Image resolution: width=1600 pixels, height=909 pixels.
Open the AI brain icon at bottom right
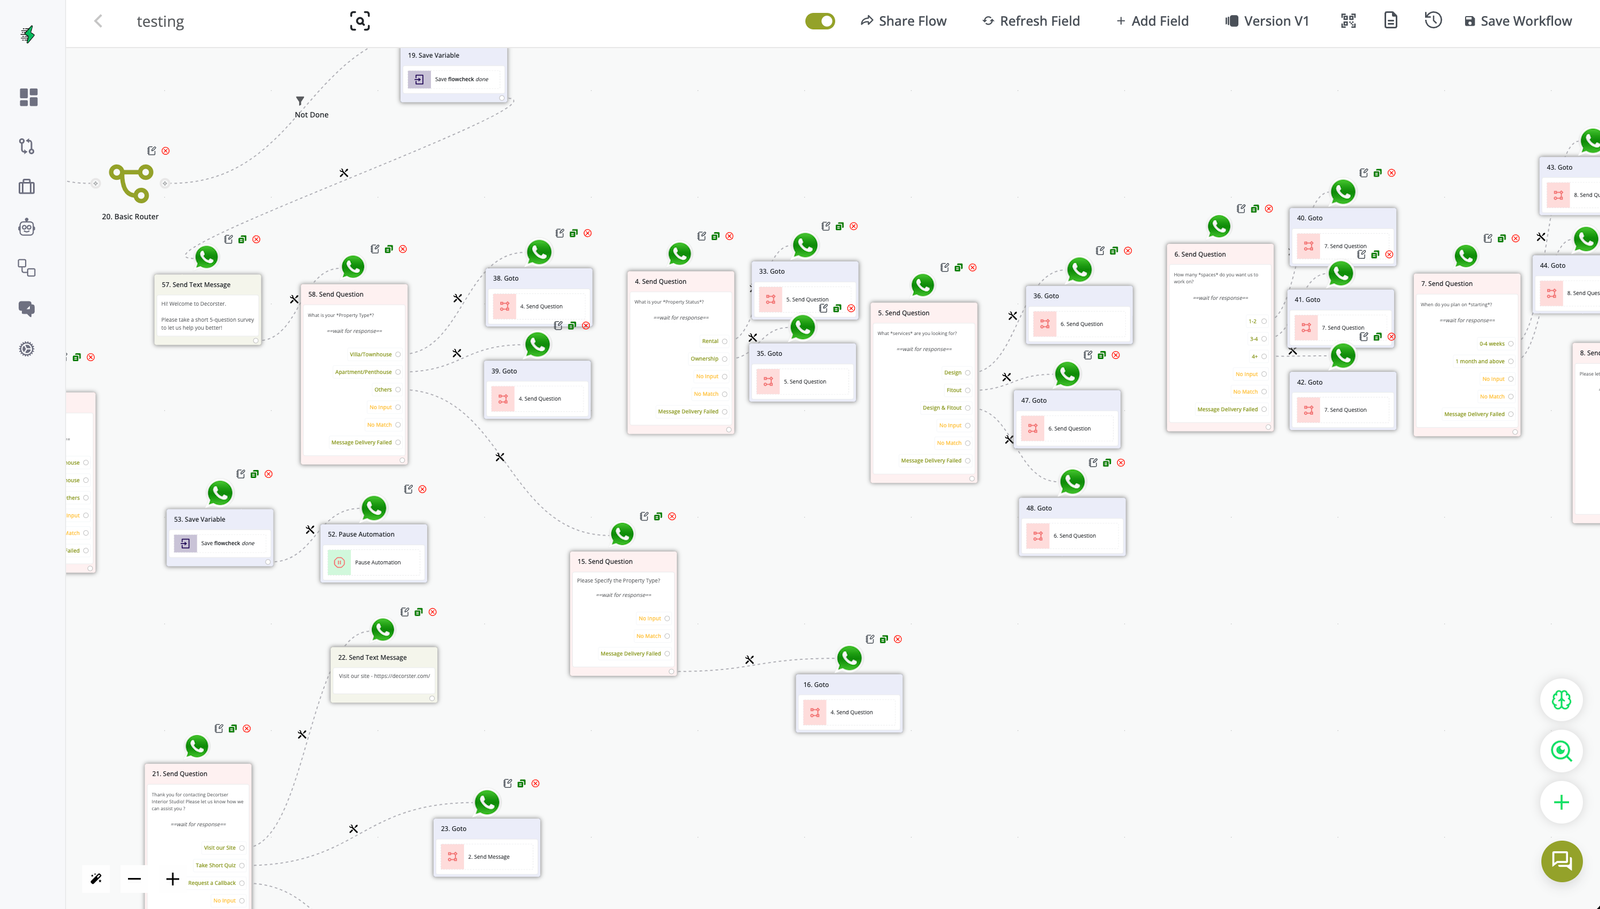[x=1561, y=700]
